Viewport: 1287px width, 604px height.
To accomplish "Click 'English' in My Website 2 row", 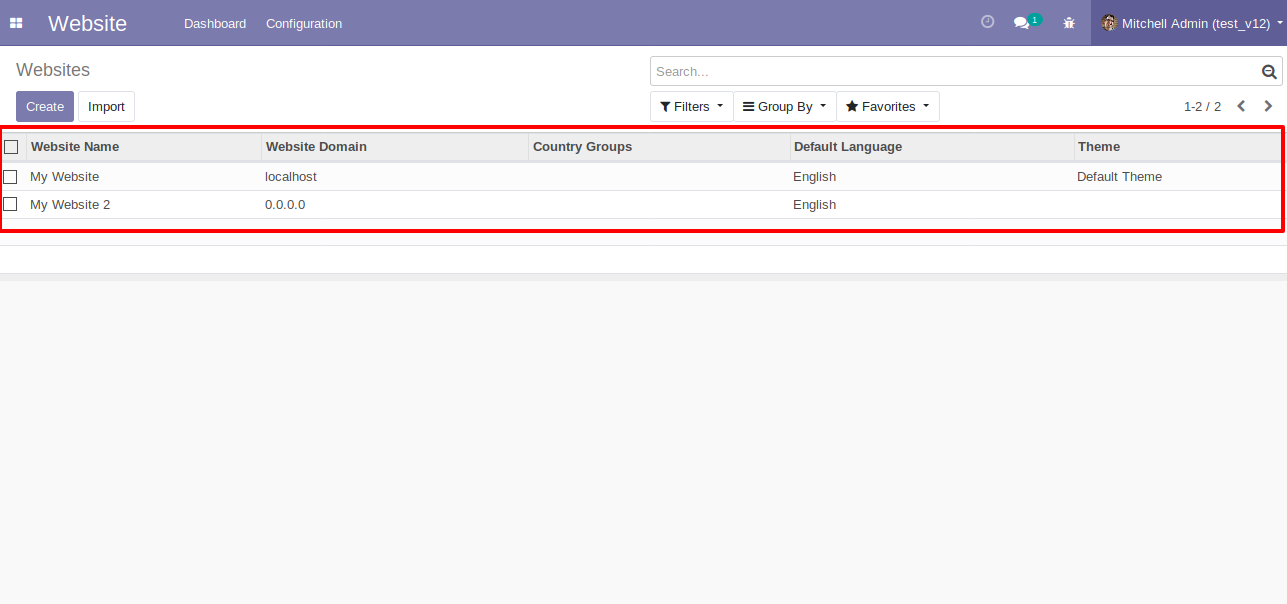I will point(814,205).
